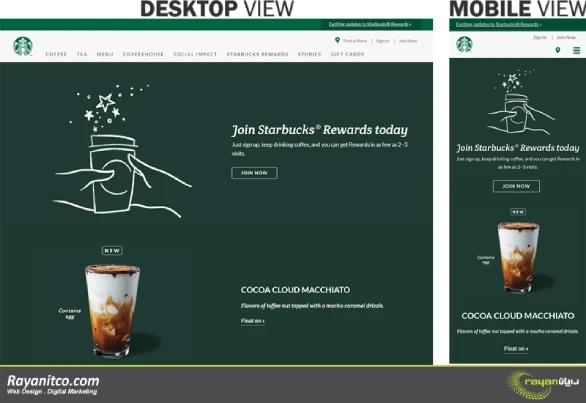
Task: Click Sign in link in desktop header
Action: pos(383,41)
